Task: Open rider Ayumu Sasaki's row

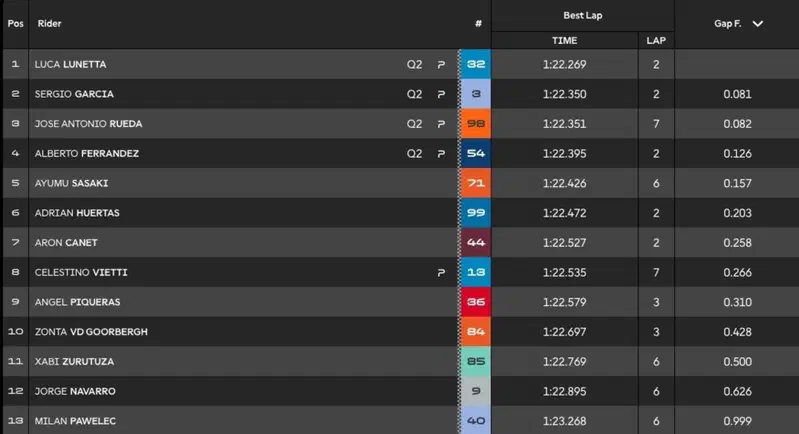Action: coord(401,183)
